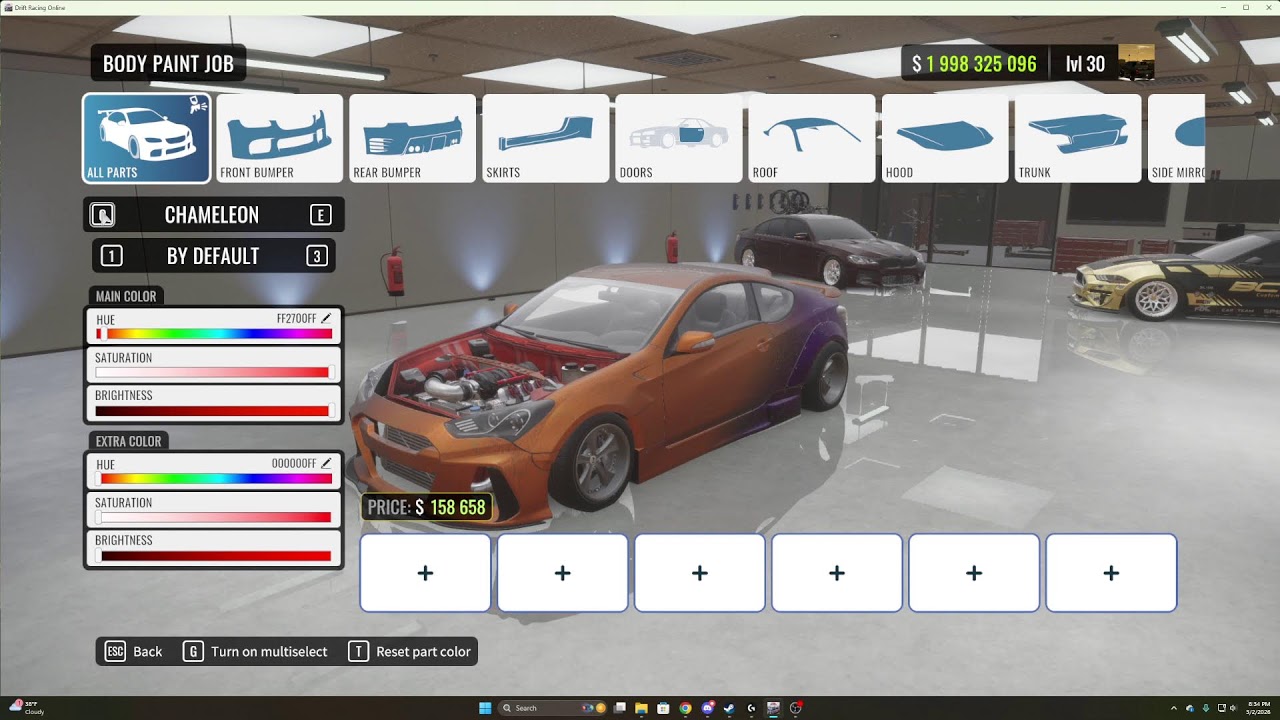Select the Side Mirrors part tile
This screenshot has width=1280, height=720.
click(x=1176, y=138)
